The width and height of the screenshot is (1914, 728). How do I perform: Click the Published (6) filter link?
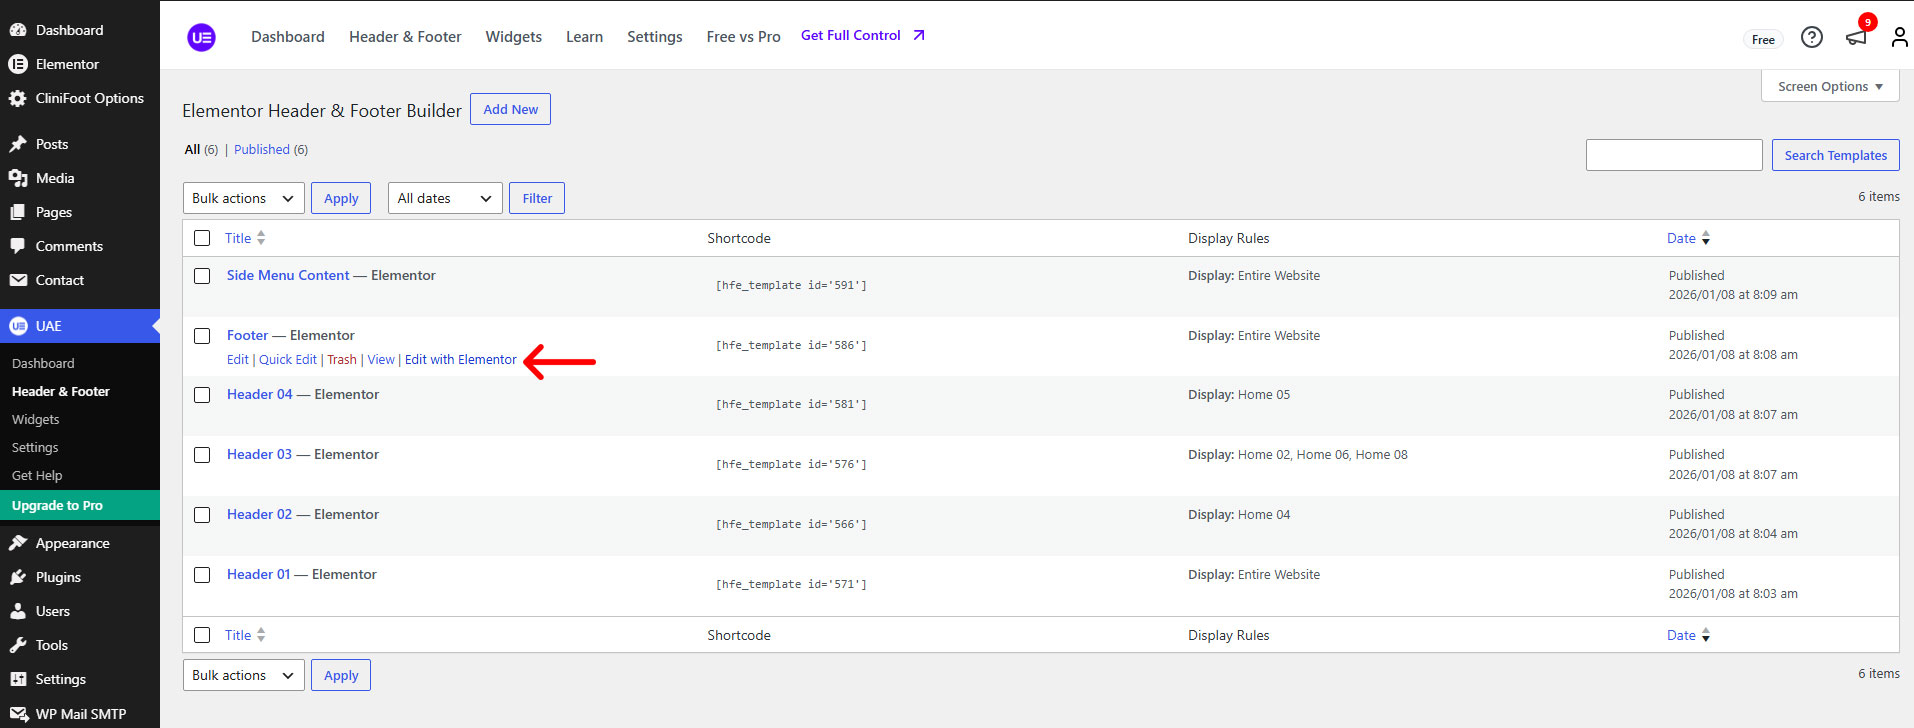[271, 150]
